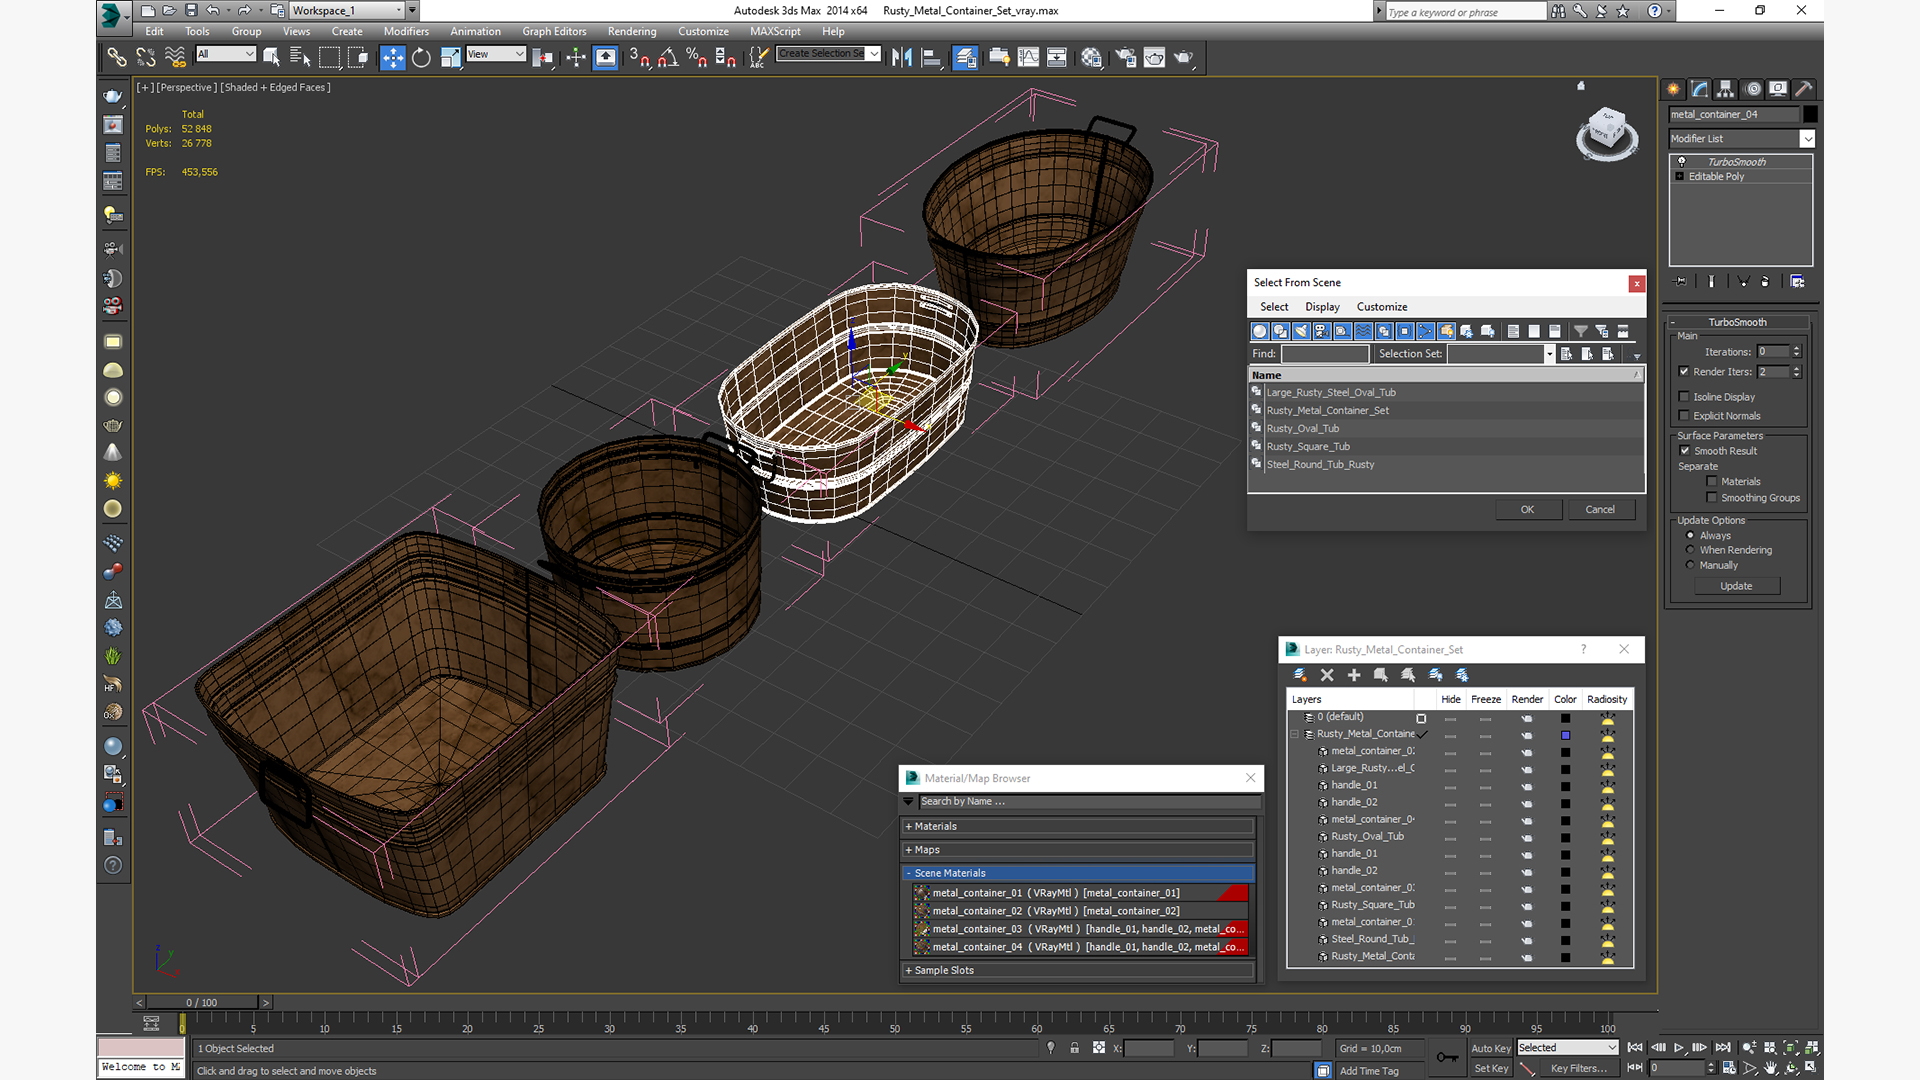Open the MAXScript menu
This screenshot has height=1080, width=1920.
pyautogui.click(x=775, y=31)
